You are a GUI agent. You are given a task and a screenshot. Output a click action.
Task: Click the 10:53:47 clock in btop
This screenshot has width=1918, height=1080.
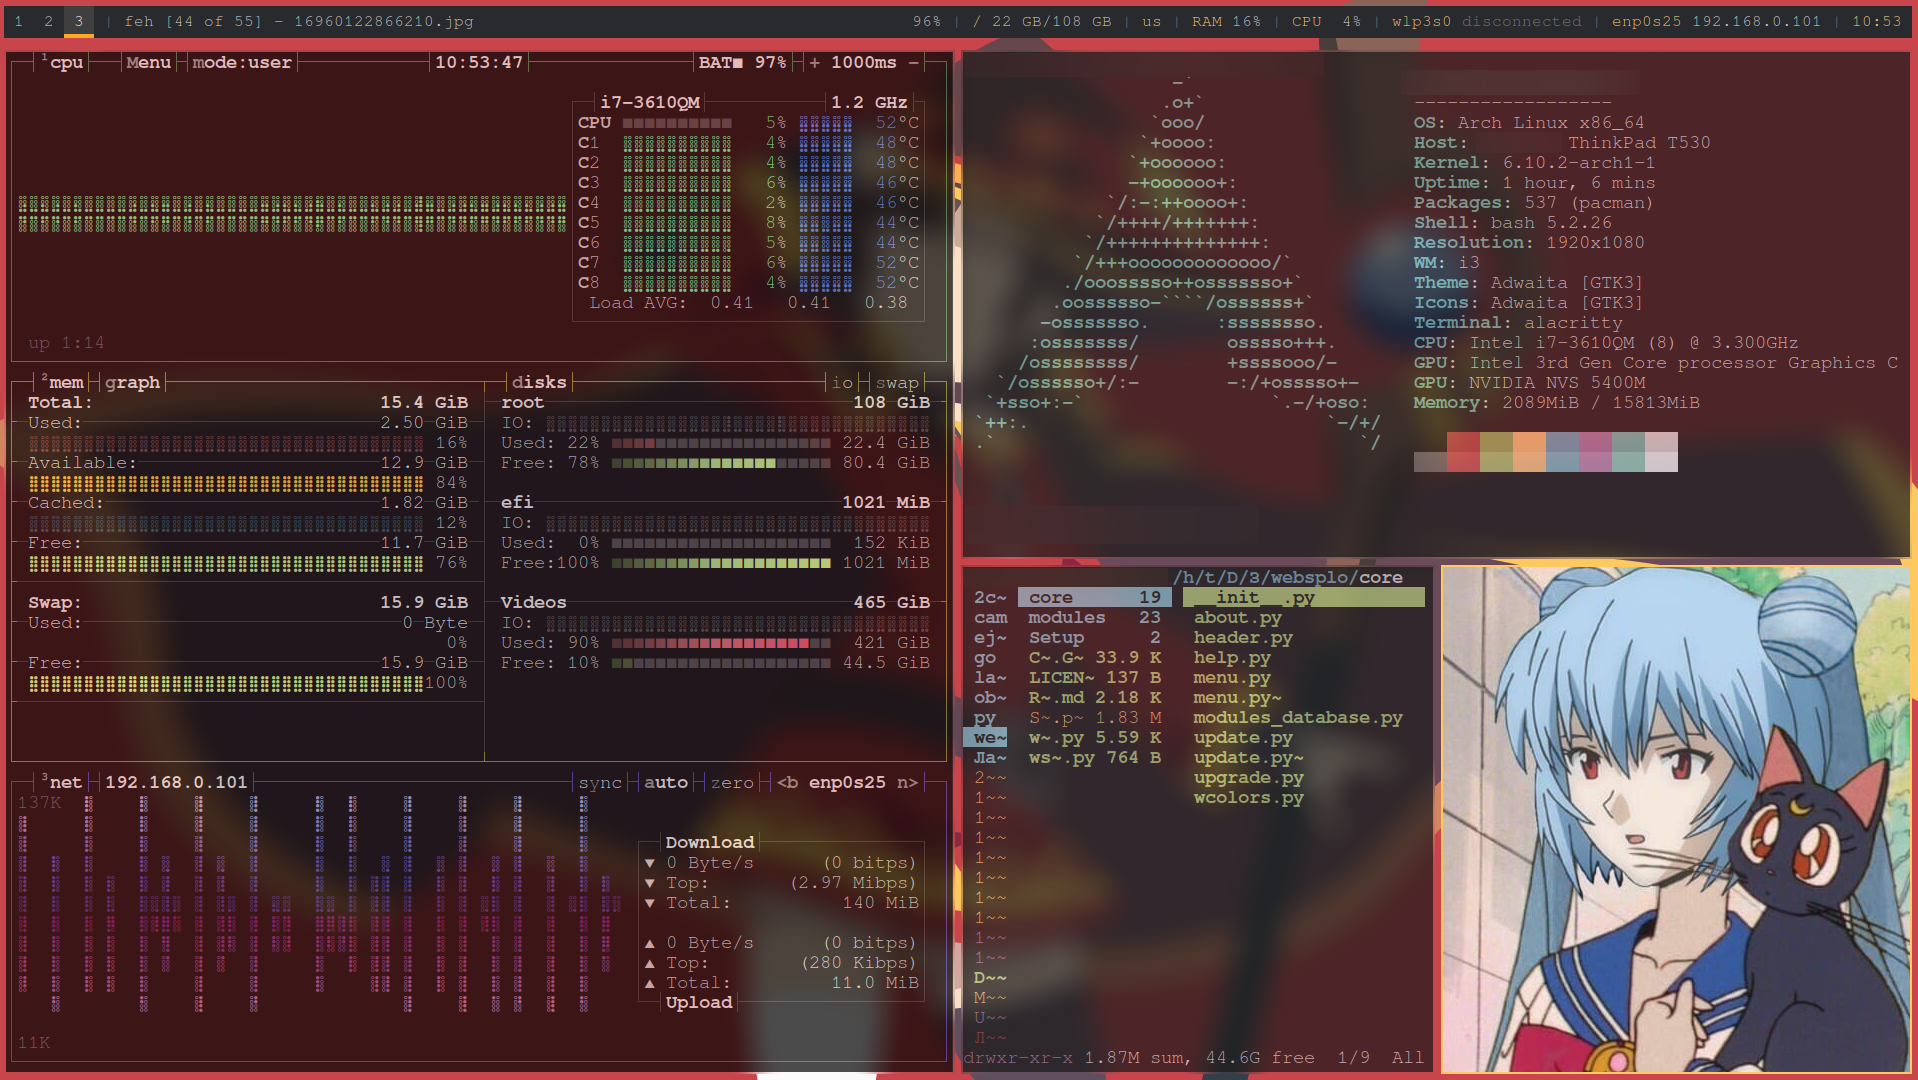pos(479,62)
